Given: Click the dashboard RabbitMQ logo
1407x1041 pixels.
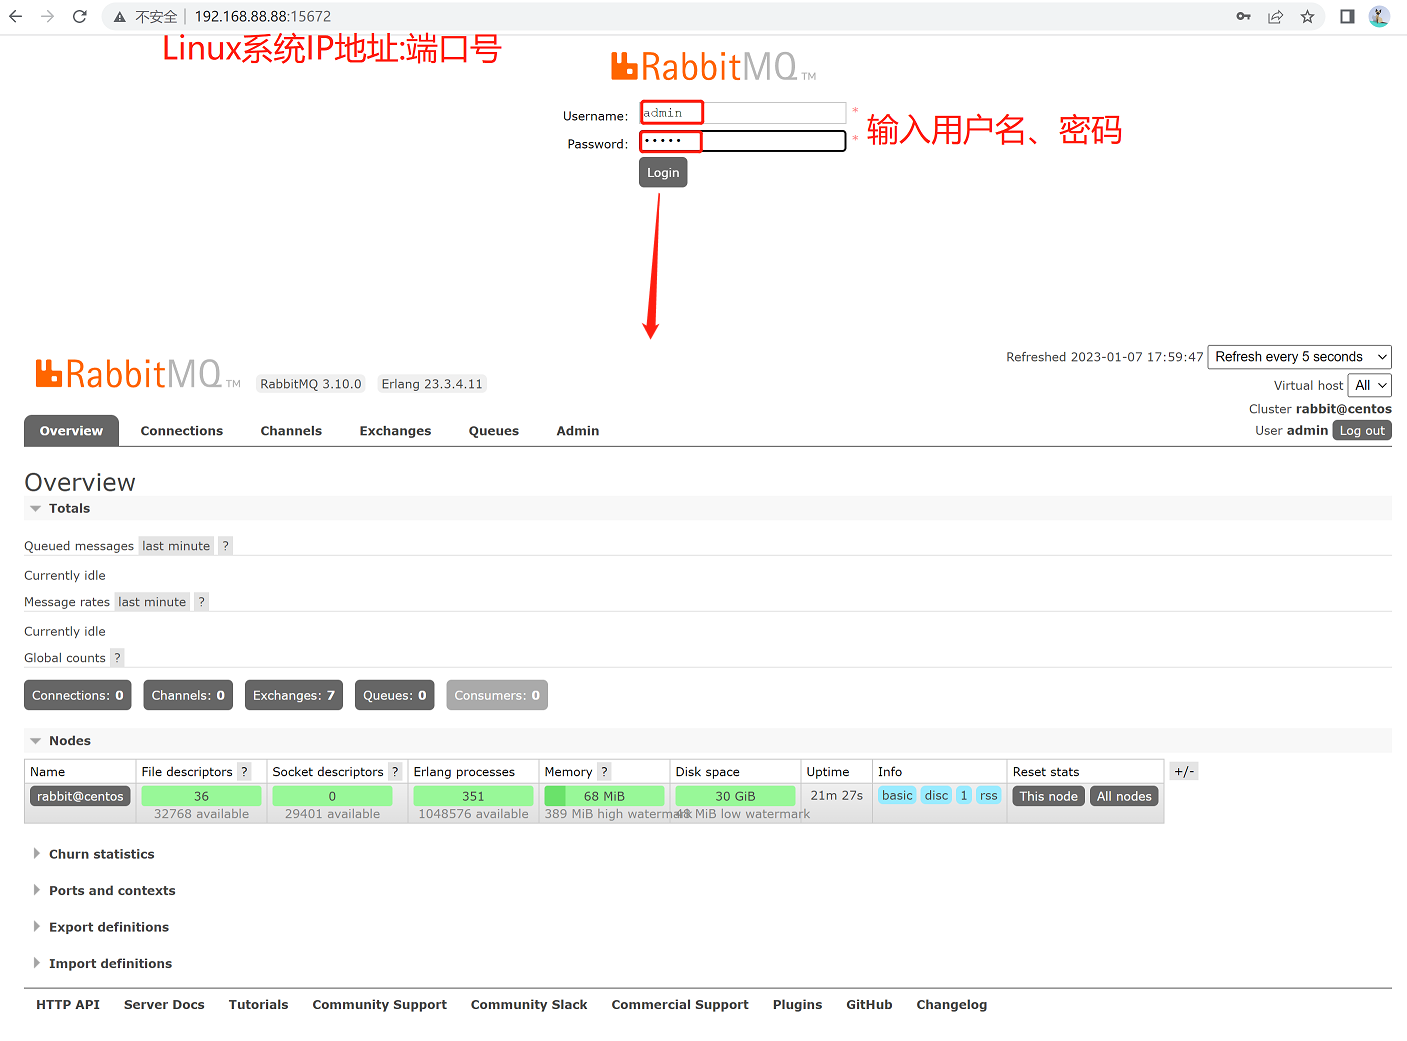Looking at the screenshot, I should (138, 374).
